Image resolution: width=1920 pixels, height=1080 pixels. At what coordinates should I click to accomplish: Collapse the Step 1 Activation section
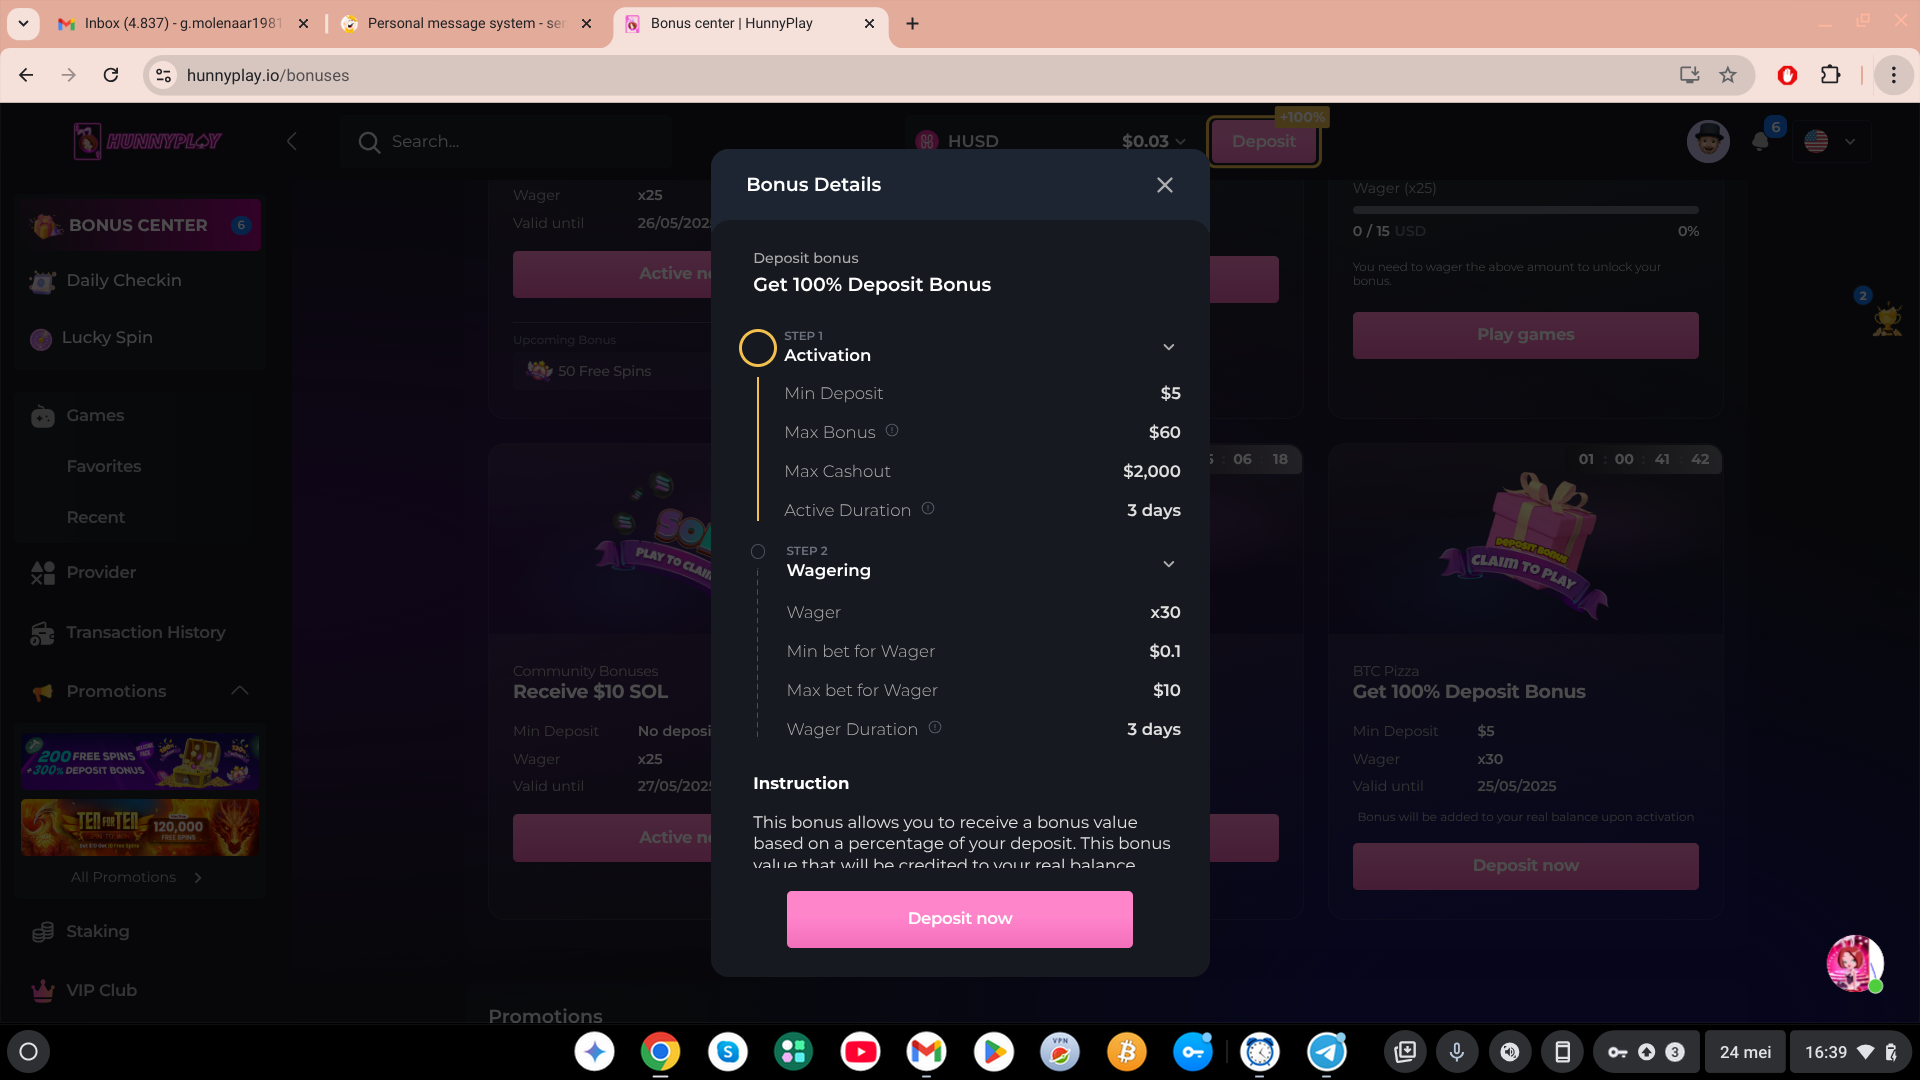click(1168, 347)
